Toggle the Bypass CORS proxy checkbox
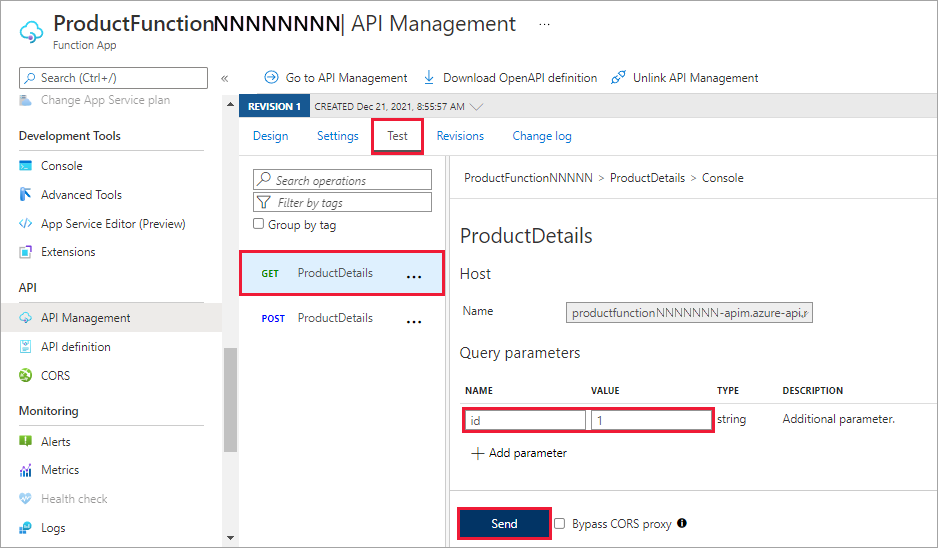The height and width of the screenshot is (548, 938). click(x=559, y=523)
